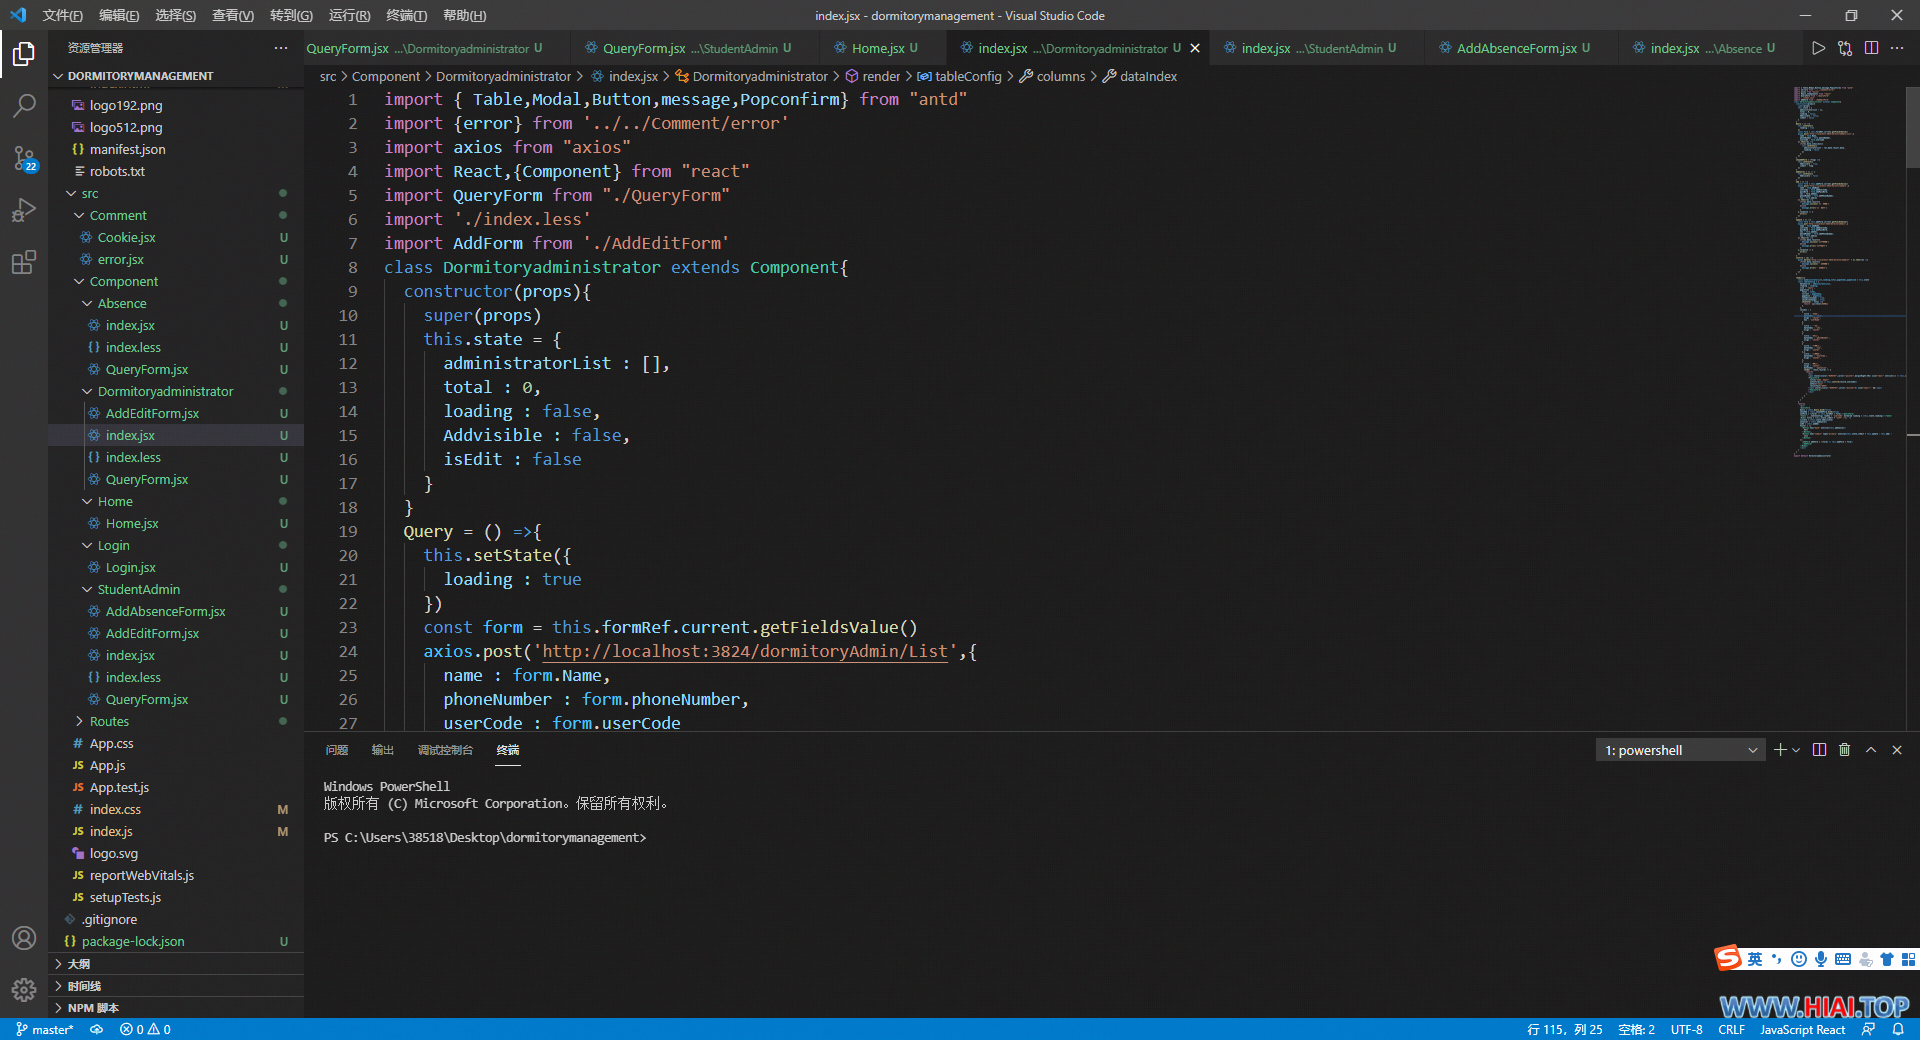Open Source Control view with 22 changes
1920x1040 pixels.
tap(24, 158)
